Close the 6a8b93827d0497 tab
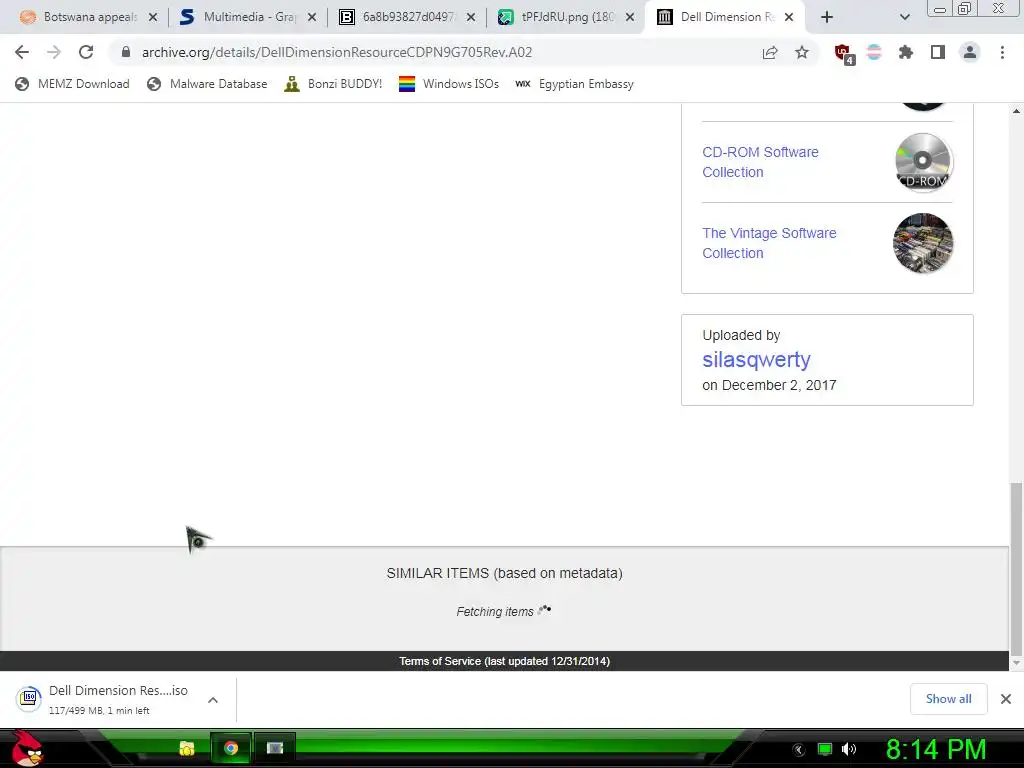1024x768 pixels. [x=471, y=17]
